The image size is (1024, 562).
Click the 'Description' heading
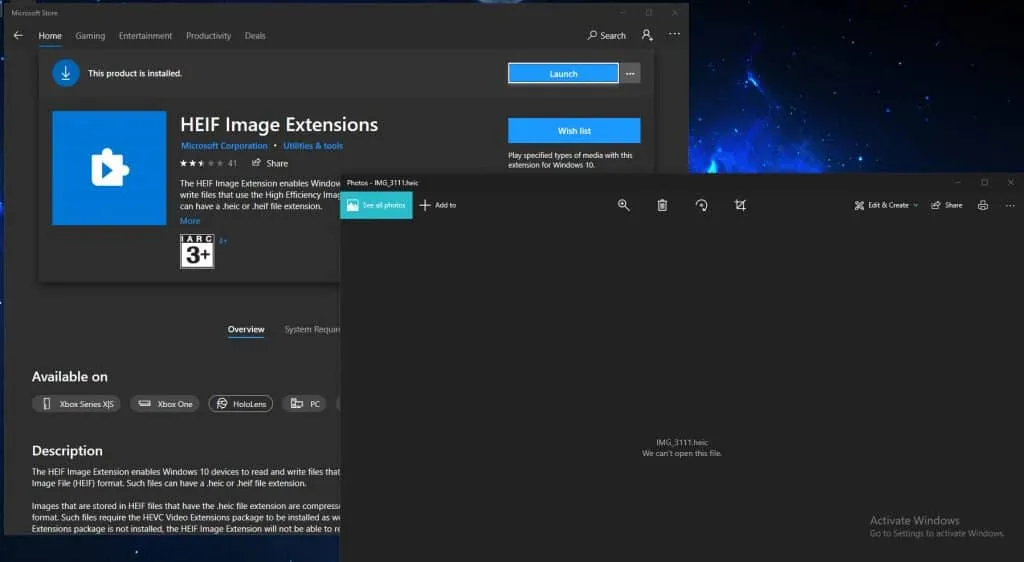(x=67, y=450)
